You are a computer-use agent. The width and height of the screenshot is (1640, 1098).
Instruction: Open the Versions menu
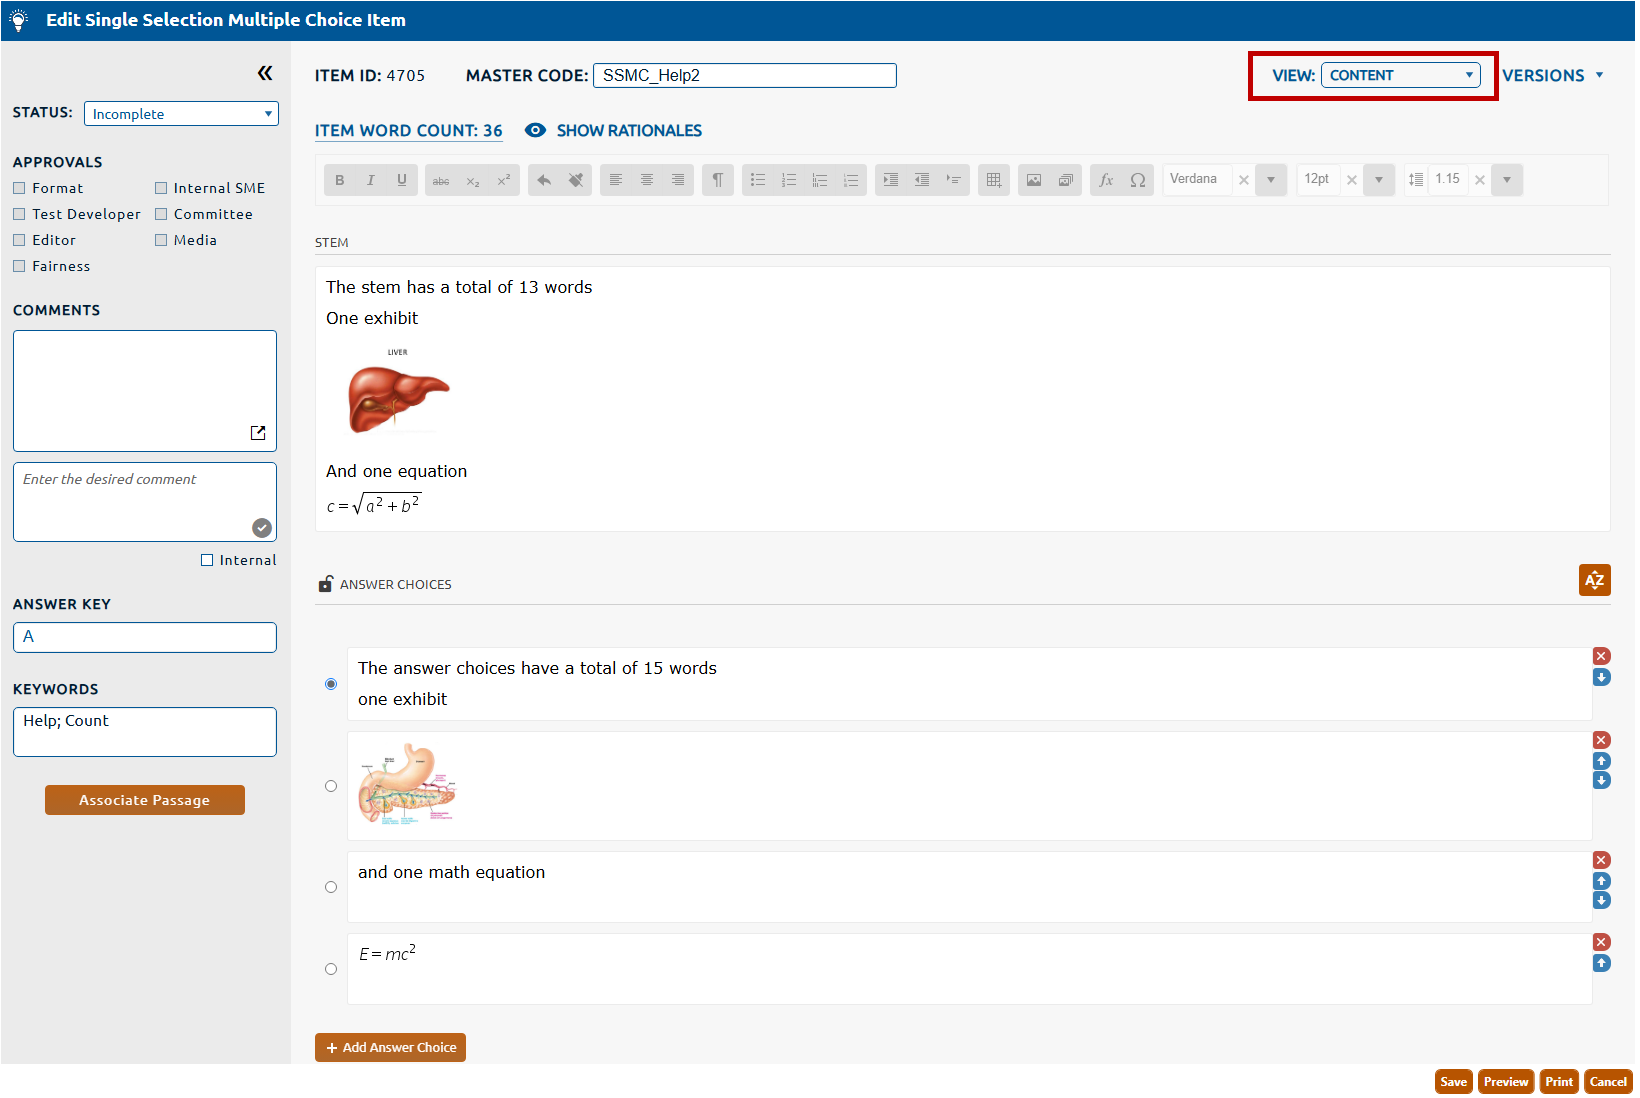1552,76
